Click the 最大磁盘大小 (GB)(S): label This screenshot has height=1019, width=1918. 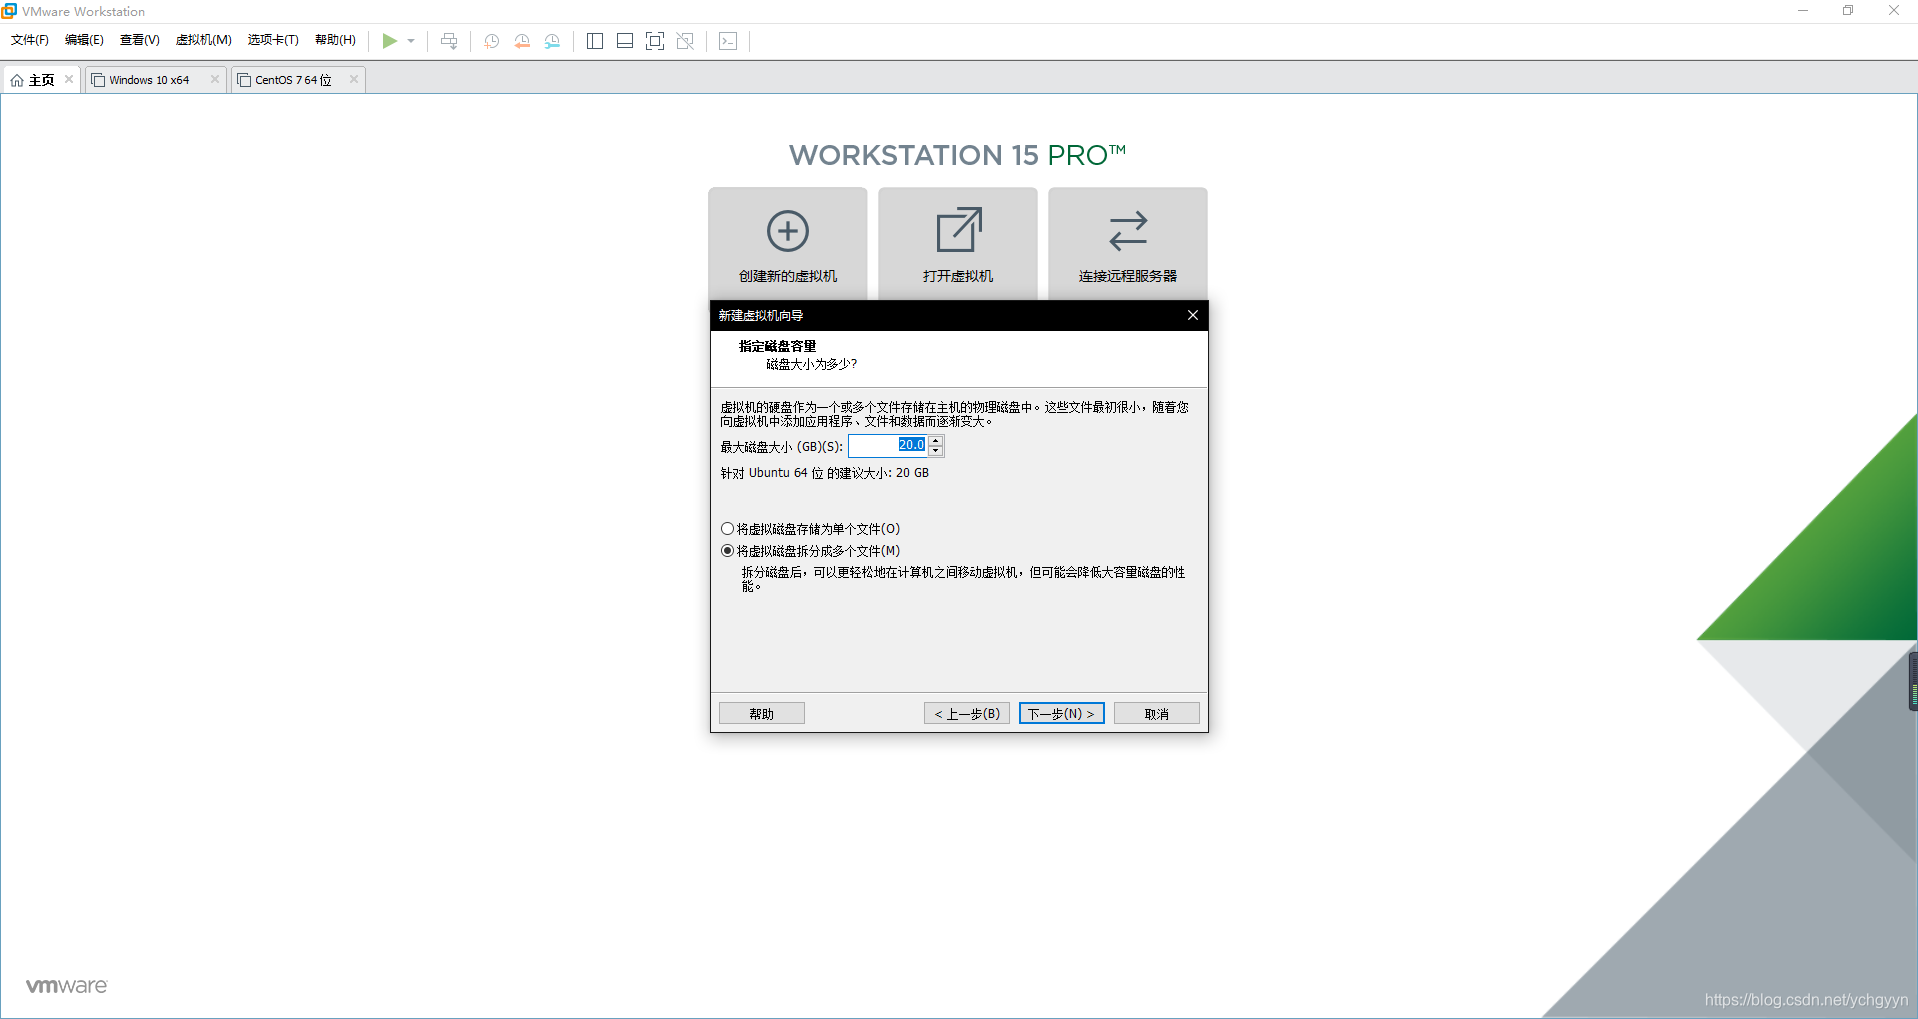click(782, 447)
